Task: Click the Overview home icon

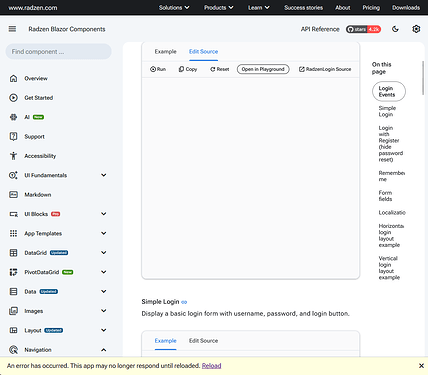Action: point(13,78)
